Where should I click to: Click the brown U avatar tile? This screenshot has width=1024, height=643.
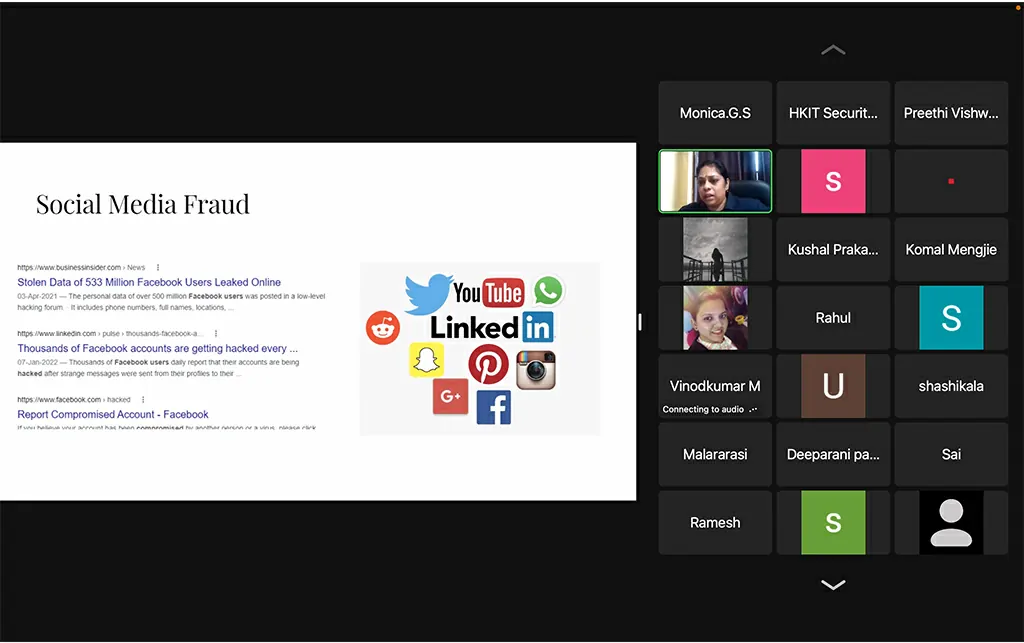(833, 386)
